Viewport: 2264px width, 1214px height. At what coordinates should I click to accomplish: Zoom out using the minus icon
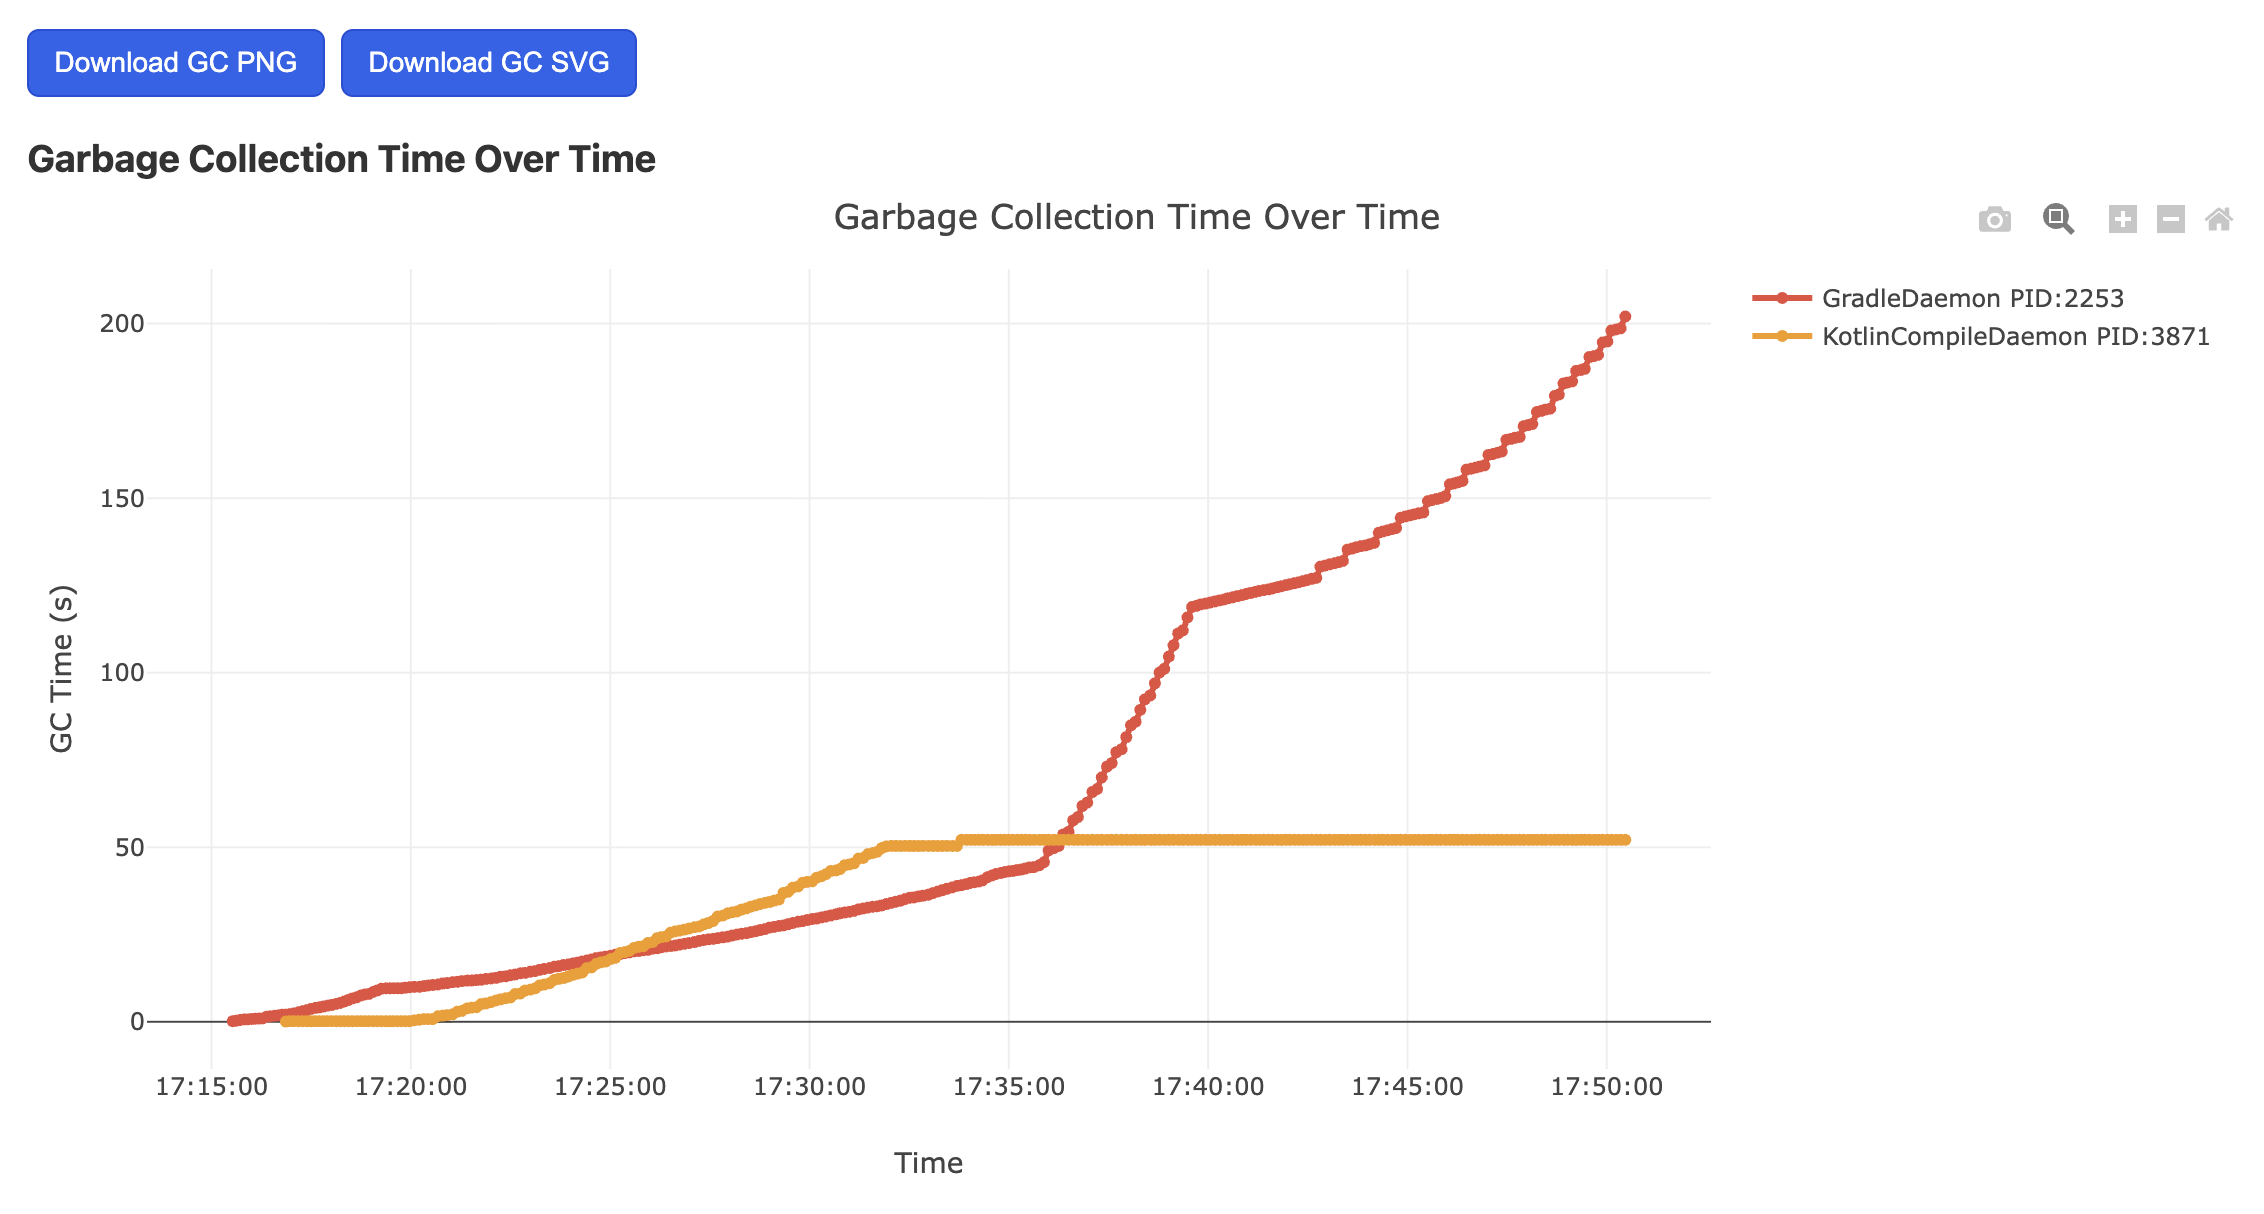tap(2170, 219)
